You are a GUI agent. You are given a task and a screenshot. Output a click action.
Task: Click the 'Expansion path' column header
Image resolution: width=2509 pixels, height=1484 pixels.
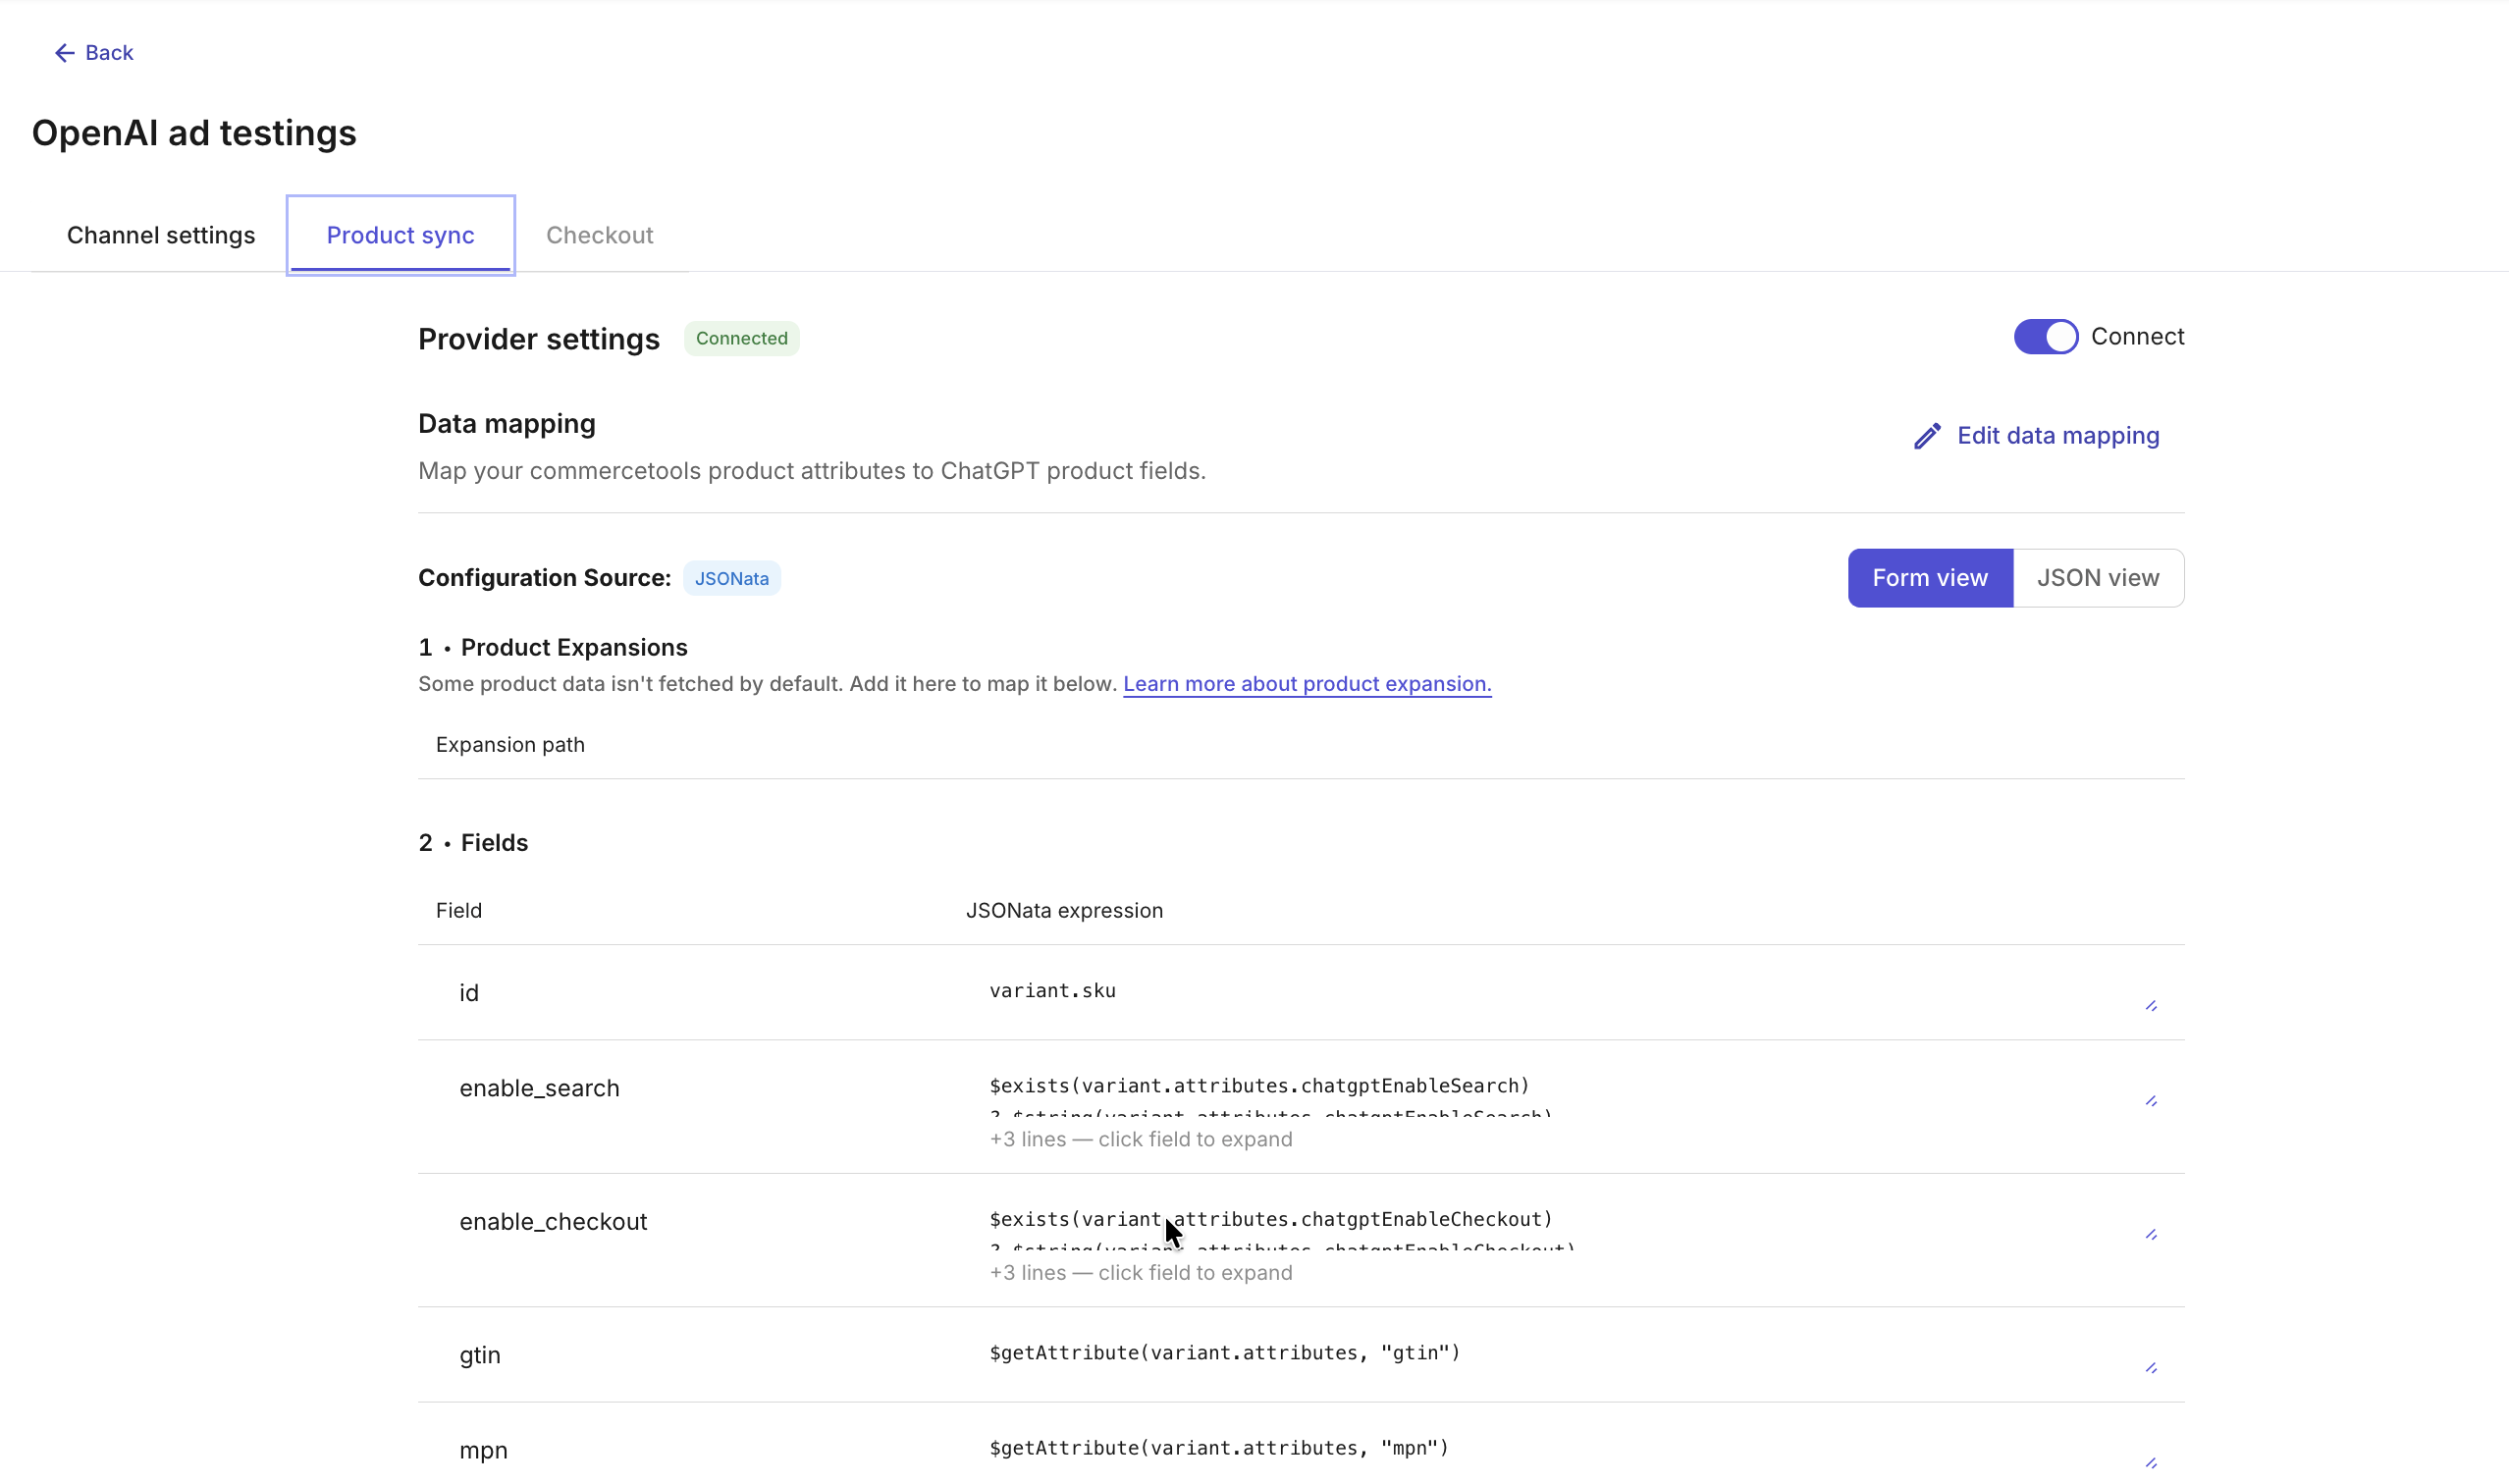(x=510, y=745)
